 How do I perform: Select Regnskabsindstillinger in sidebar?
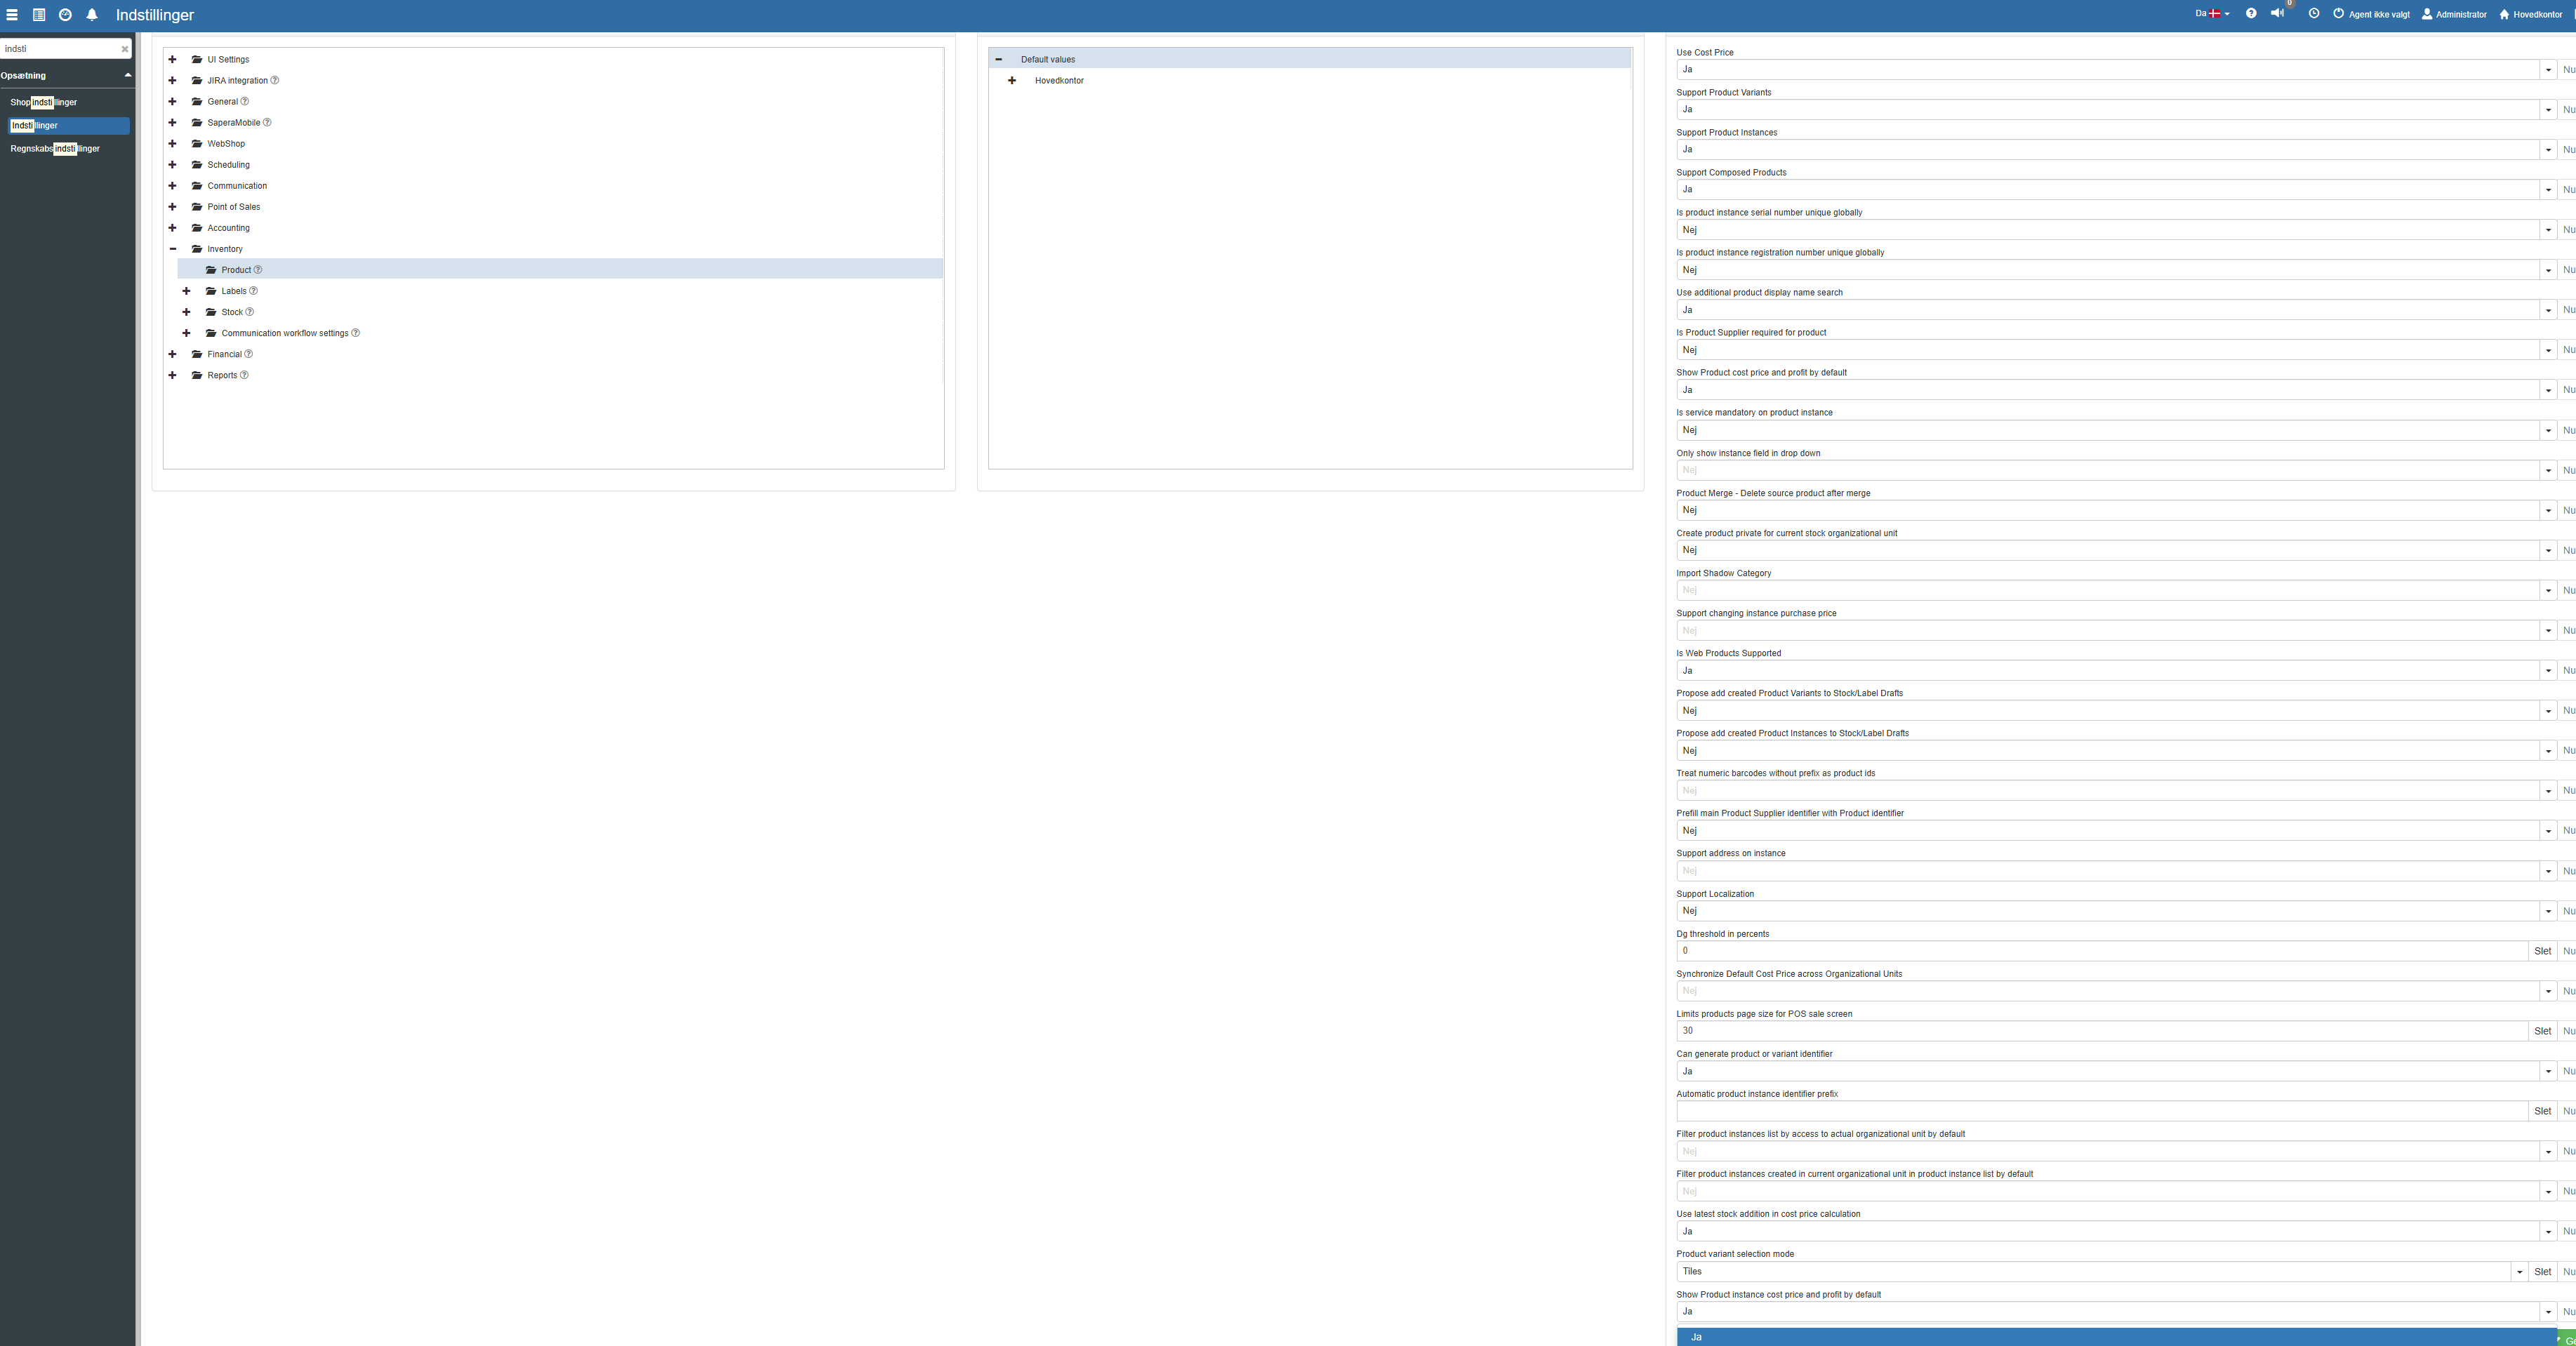55,149
